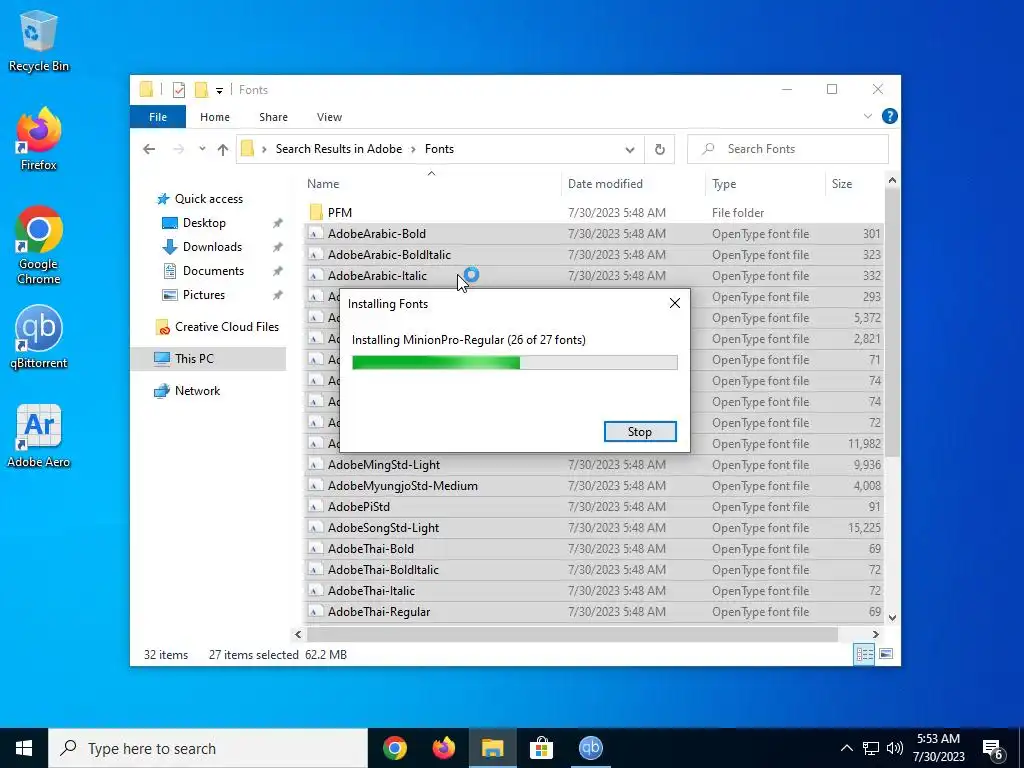Image resolution: width=1024 pixels, height=768 pixels.
Task: Click the taskbar search box
Action: (208, 748)
